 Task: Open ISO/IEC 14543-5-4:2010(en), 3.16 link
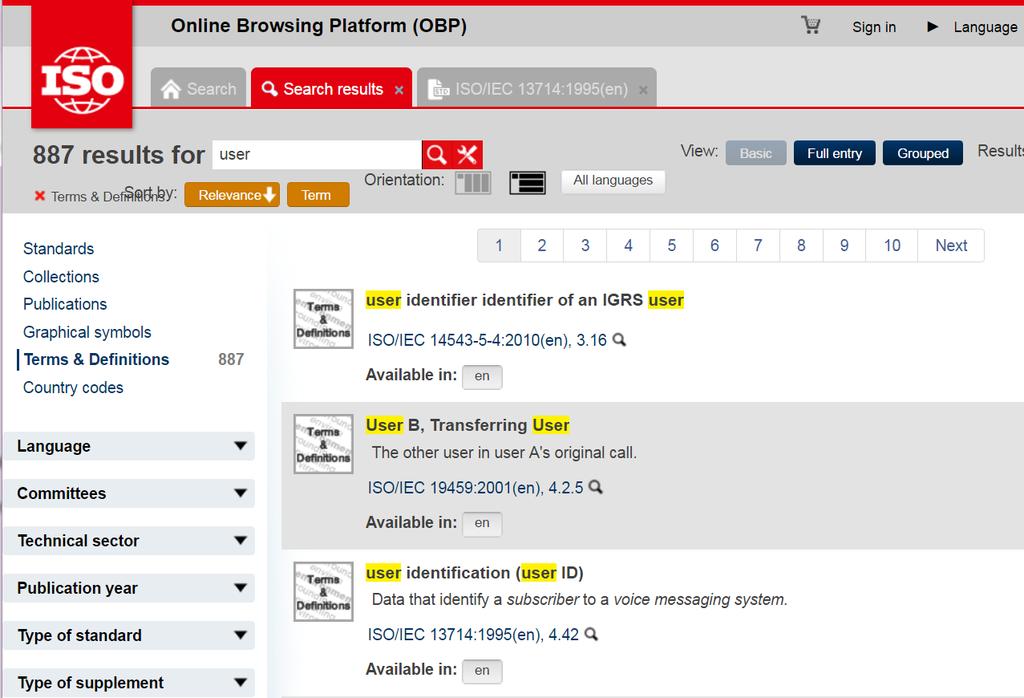click(x=487, y=340)
